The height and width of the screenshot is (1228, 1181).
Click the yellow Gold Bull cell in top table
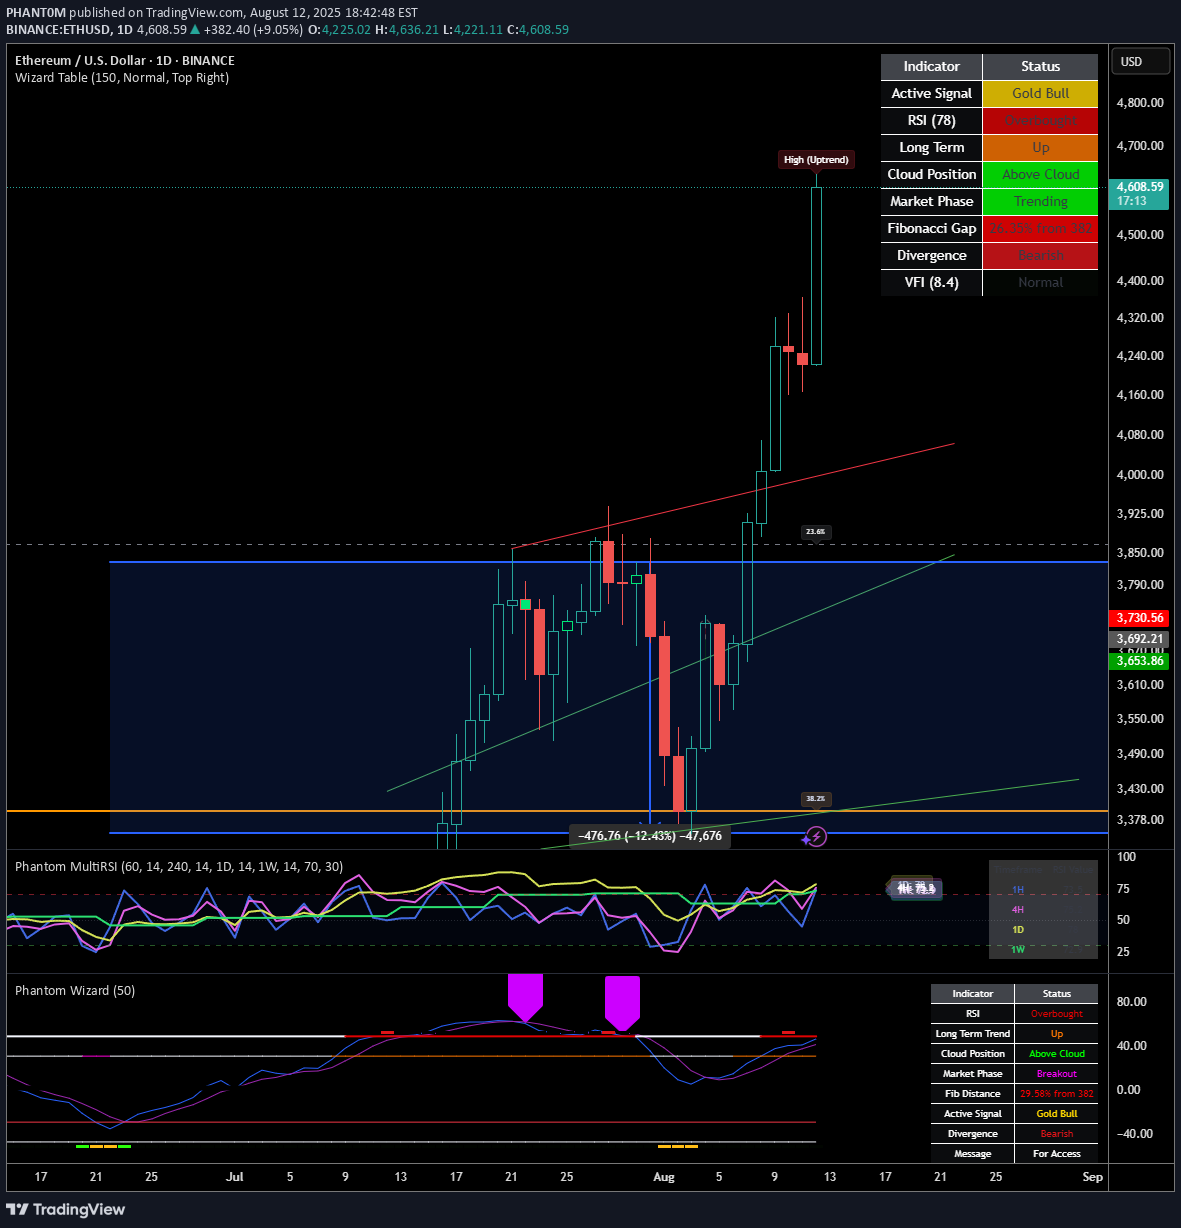point(1040,93)
